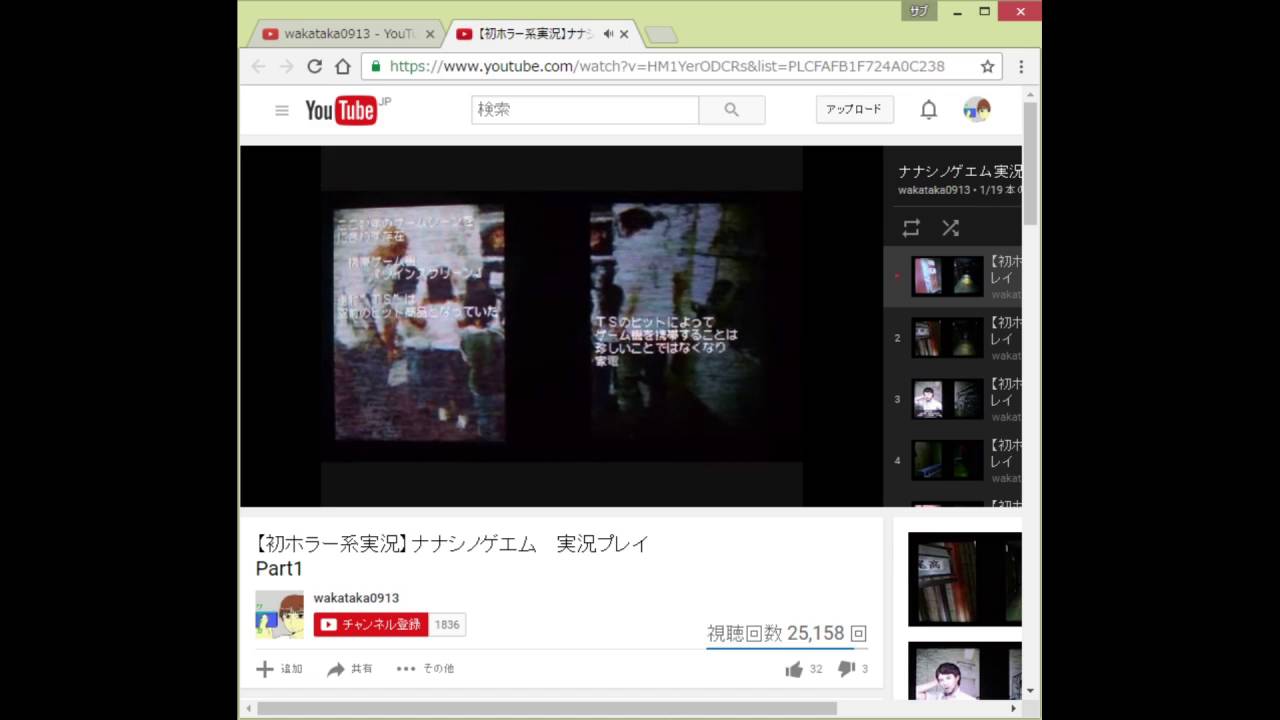The height and width of the screenshot is (720, 1280).
Task: Share the video via 共有
Action: click(x=349, y=669)
